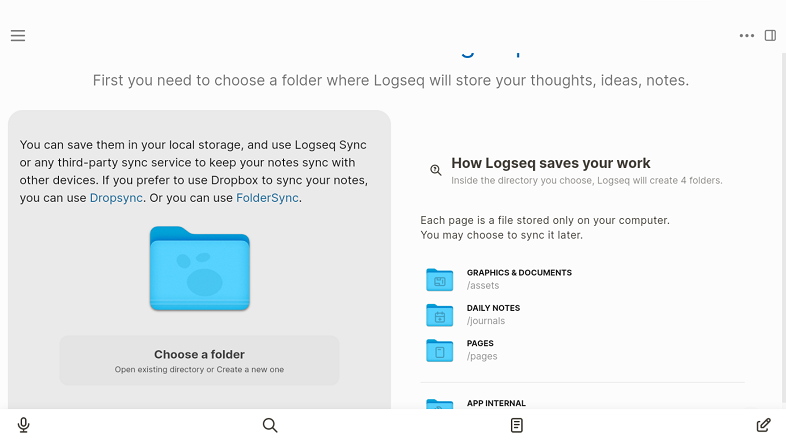Select the /pages folder path text

click(482, 356)
